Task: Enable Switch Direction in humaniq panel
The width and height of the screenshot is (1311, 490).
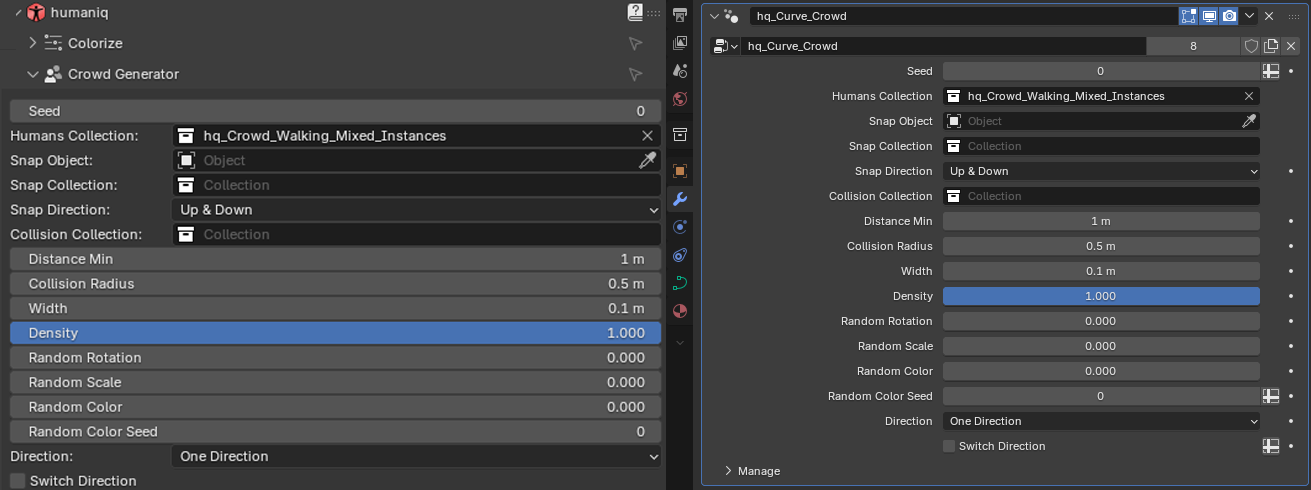Action: (x=18, y=481)
